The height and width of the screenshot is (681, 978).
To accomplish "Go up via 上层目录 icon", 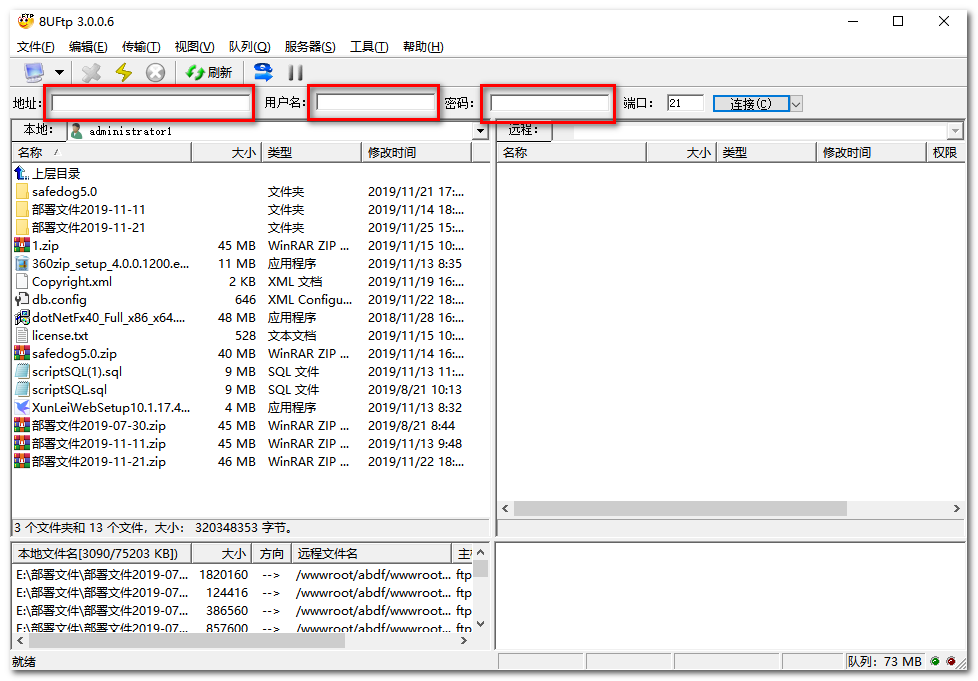I will pos(22,173).
